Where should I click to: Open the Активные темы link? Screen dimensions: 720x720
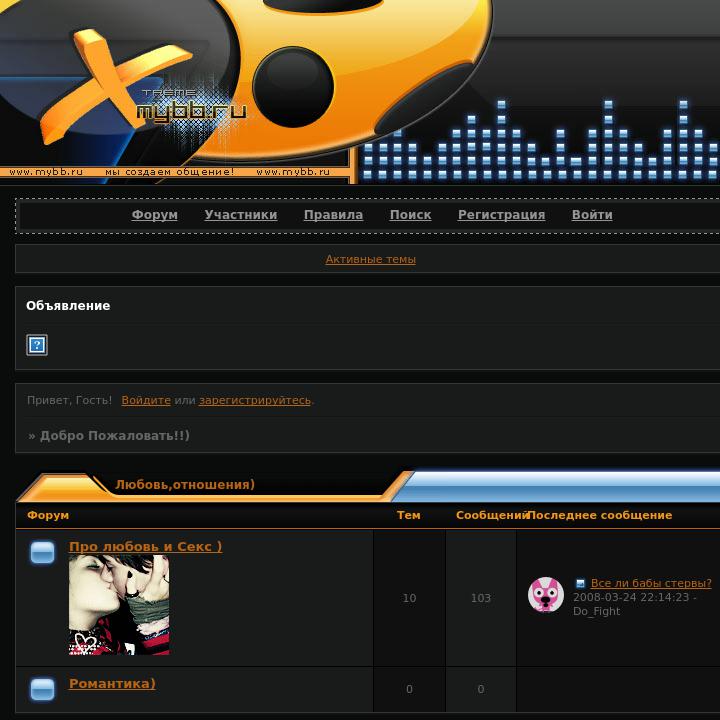click(371, 259)
